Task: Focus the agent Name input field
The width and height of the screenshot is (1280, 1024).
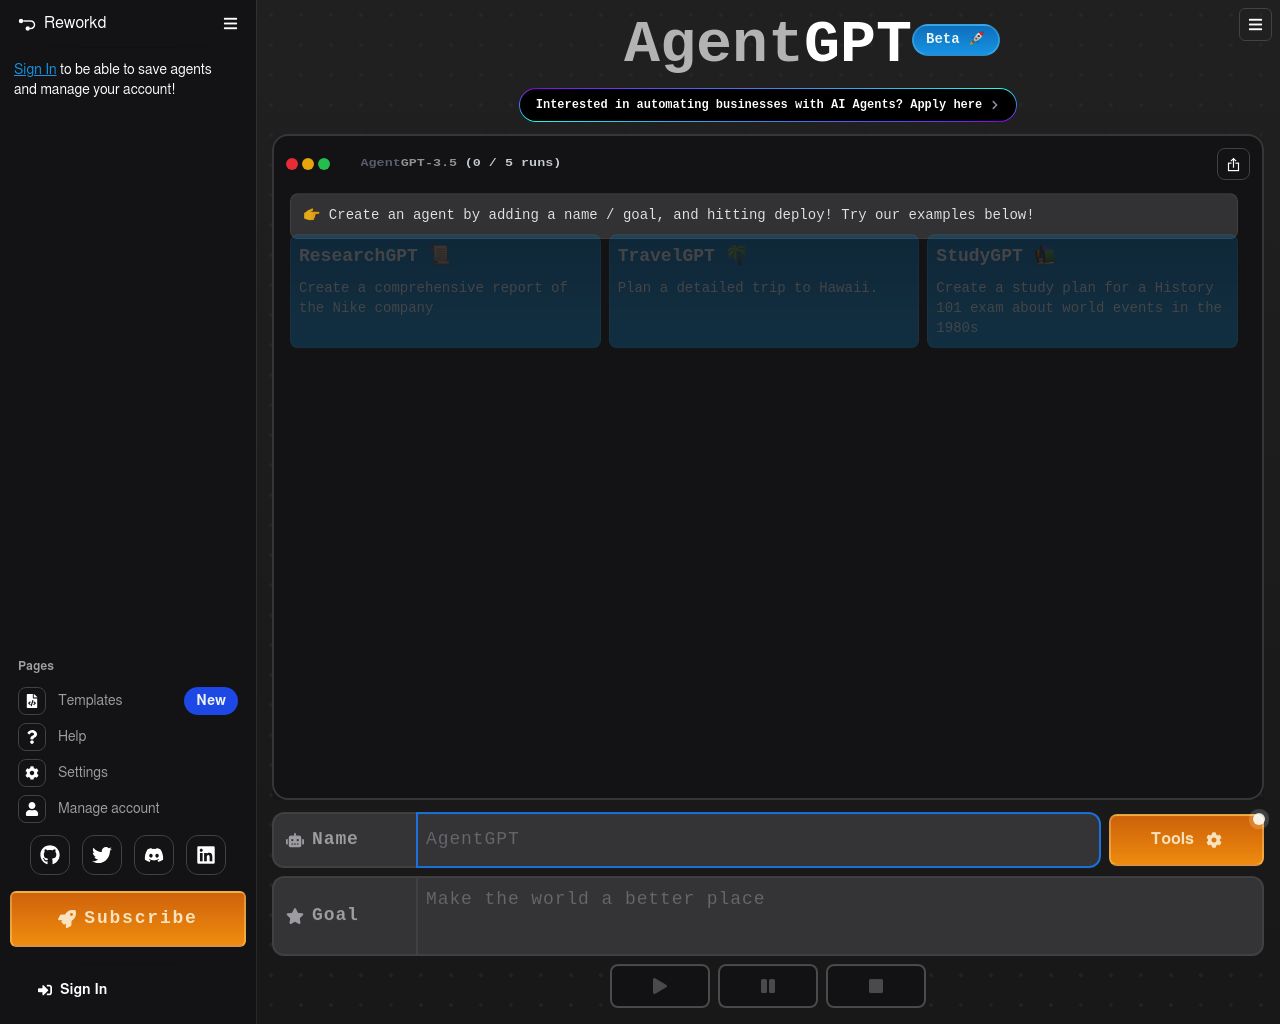Action: click(x=758, y=840)
